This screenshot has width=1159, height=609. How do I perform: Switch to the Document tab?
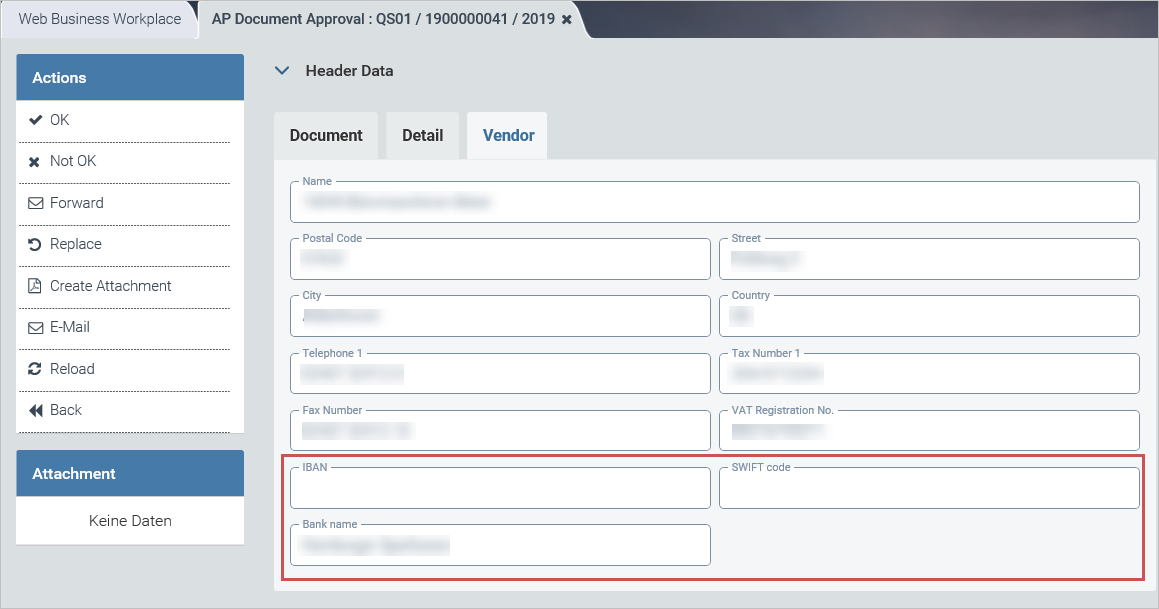(x=326, y=136)
